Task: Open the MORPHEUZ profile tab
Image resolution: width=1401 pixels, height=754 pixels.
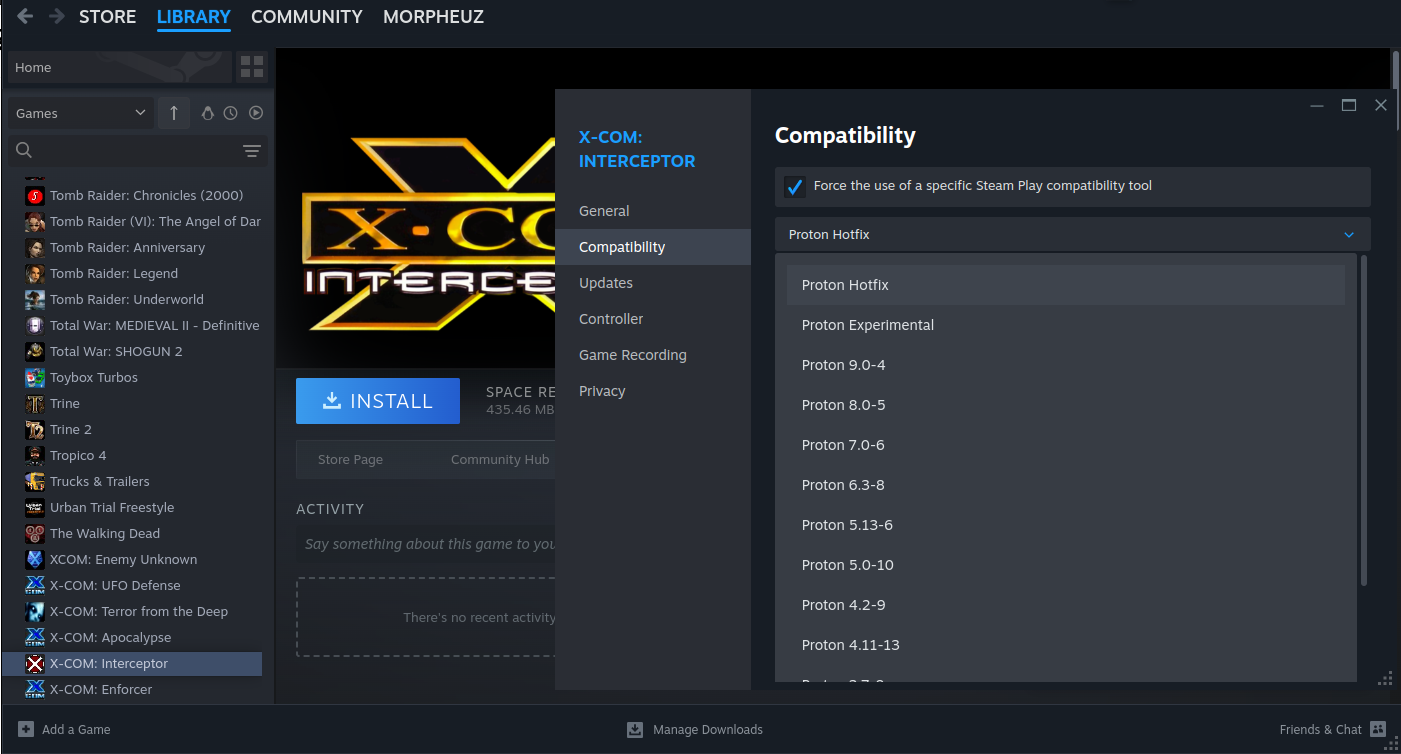Action: 433,17
